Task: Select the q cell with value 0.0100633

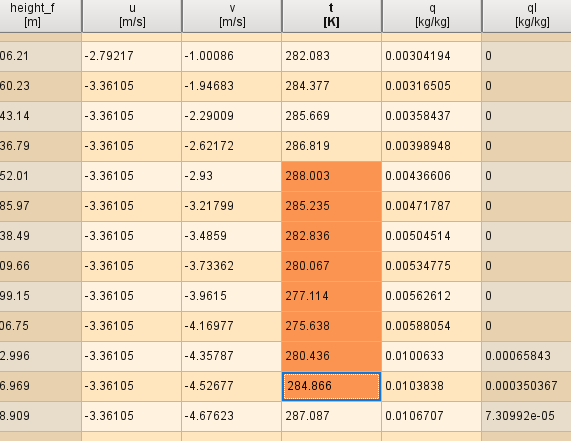Action: click(x=432, y=356)
